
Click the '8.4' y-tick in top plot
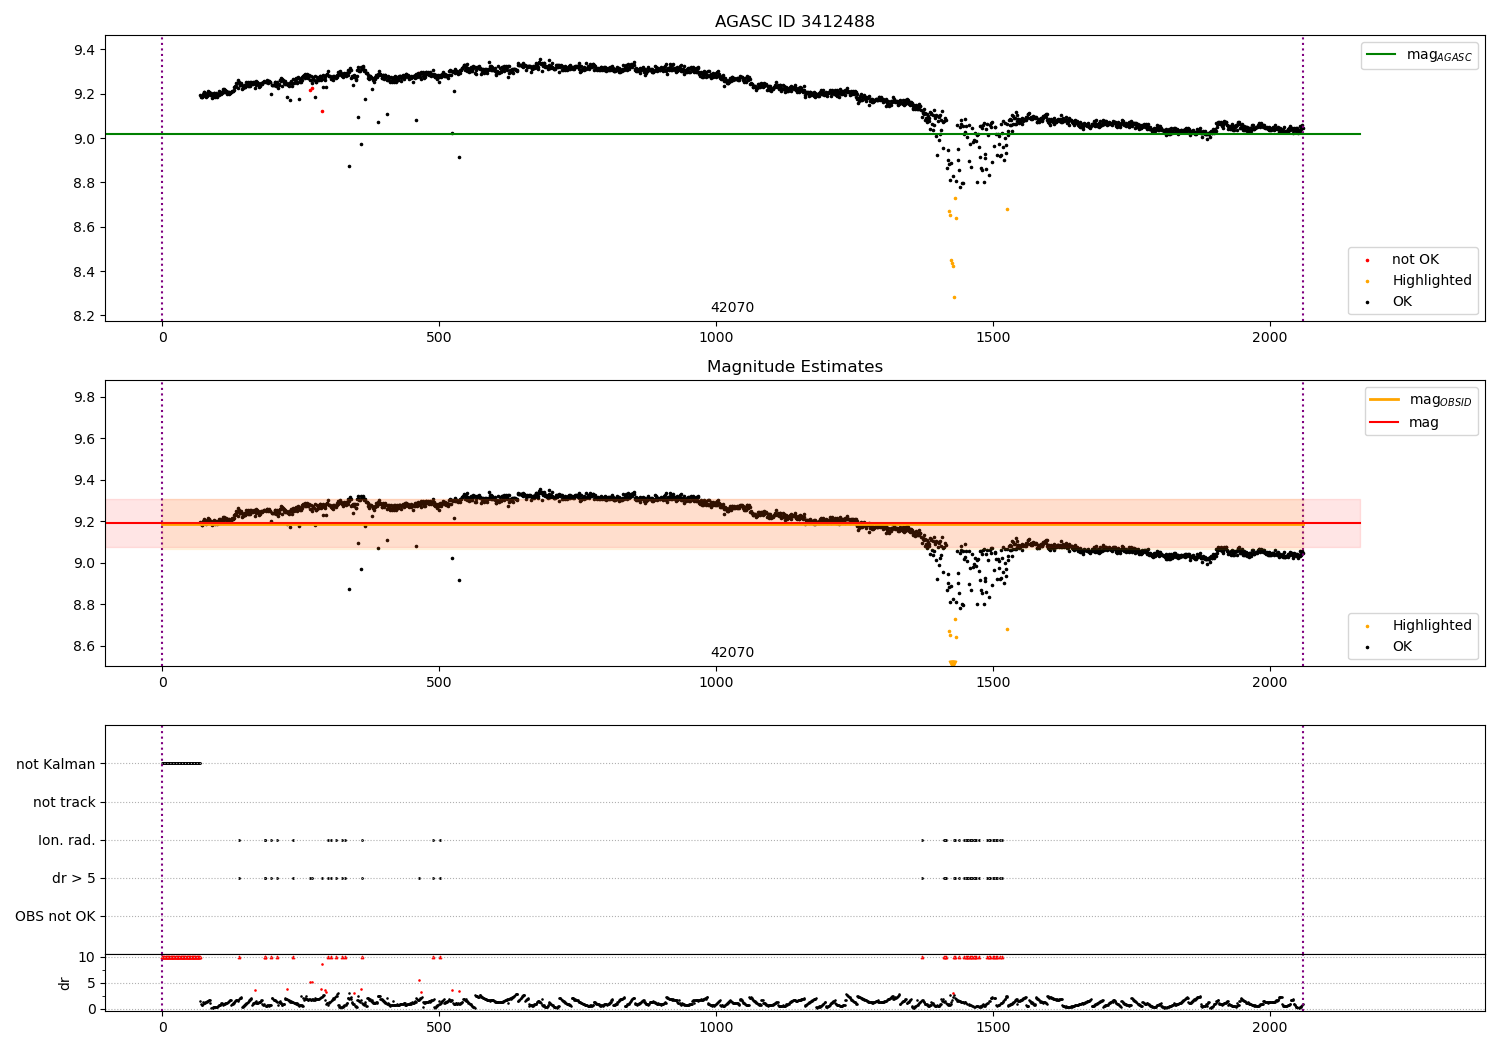85,273
